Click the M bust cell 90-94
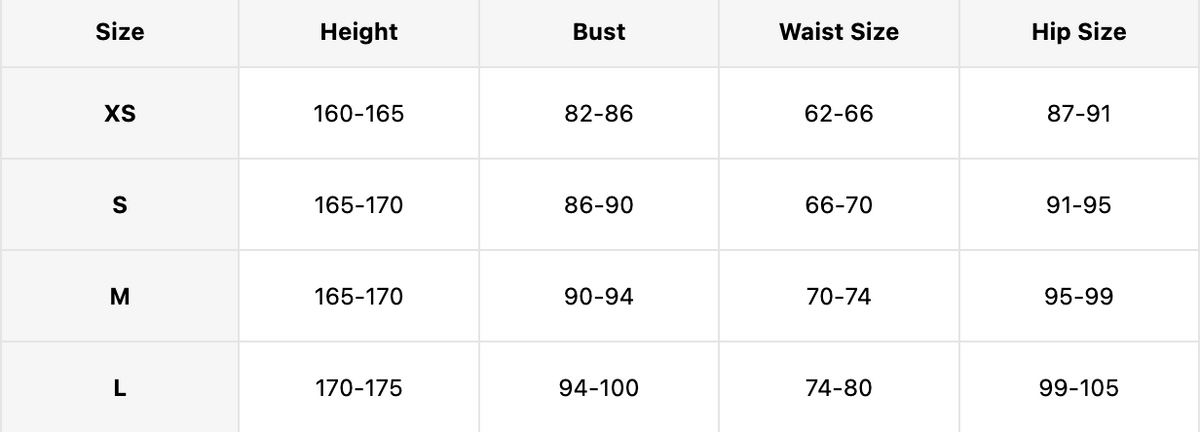This screenshot has height=432, width=1200. pos(599,297)
